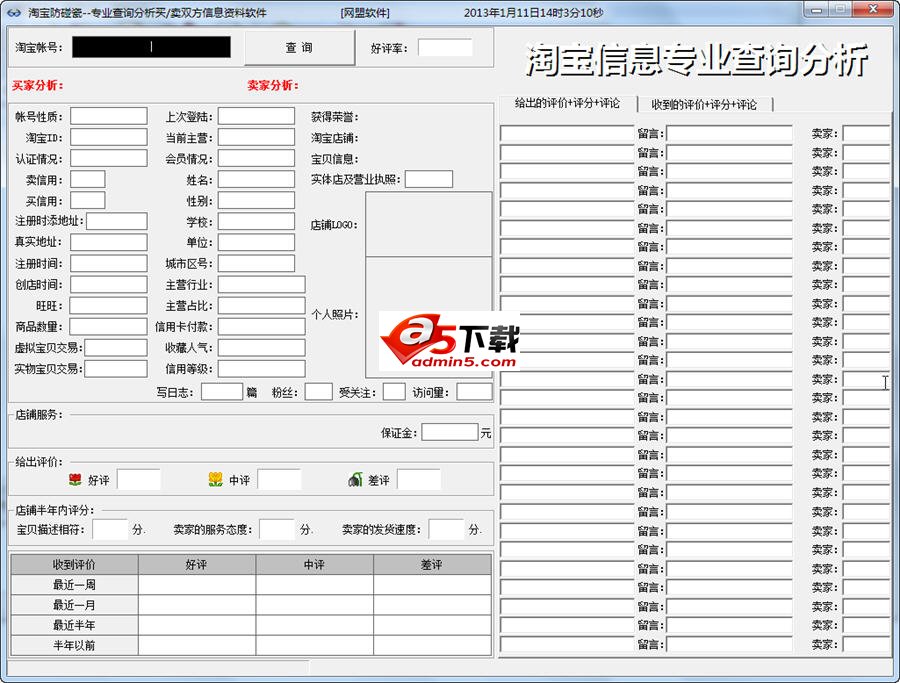Click the 当前主营 field
Image resolution: width=900 pixels, height=683 pixels.
click(257, 137)
